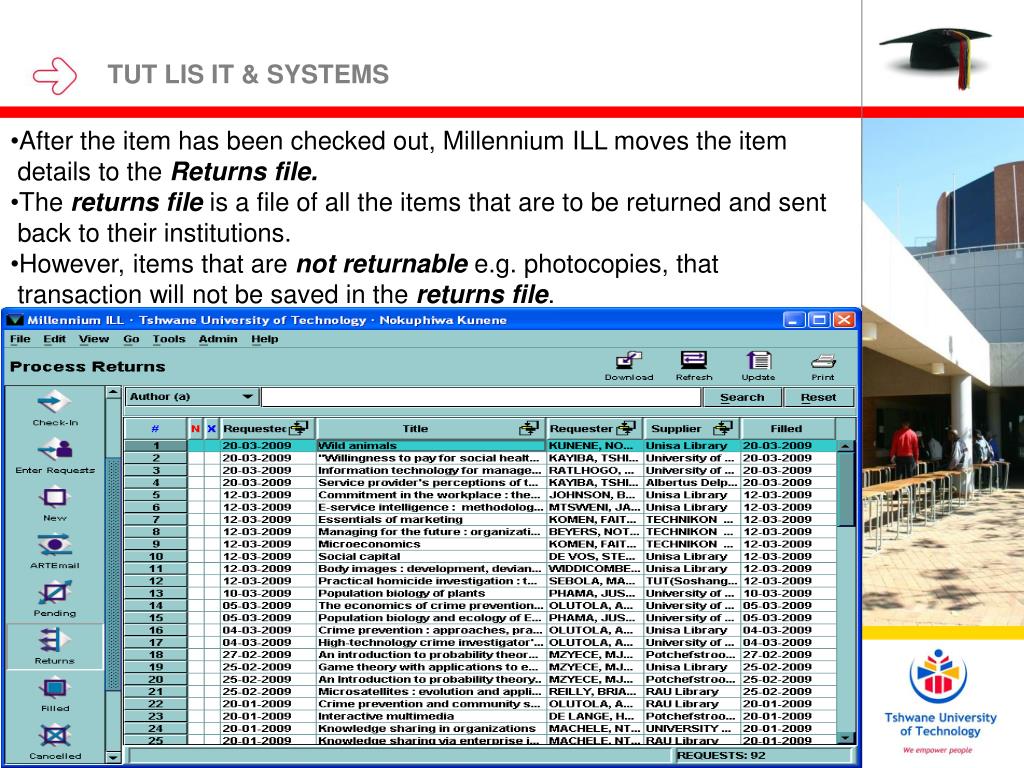1024x768 pixels.
Task: Click the Refresh toolbar icon
Action: [x=694, y=366]
